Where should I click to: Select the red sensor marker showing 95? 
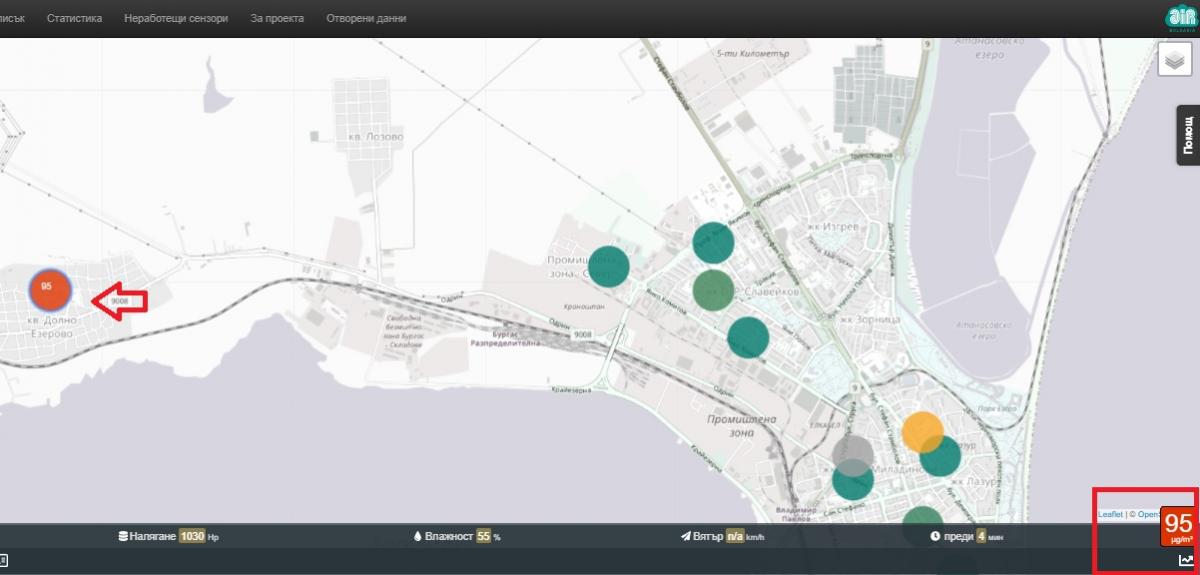[x=47, y=289]
